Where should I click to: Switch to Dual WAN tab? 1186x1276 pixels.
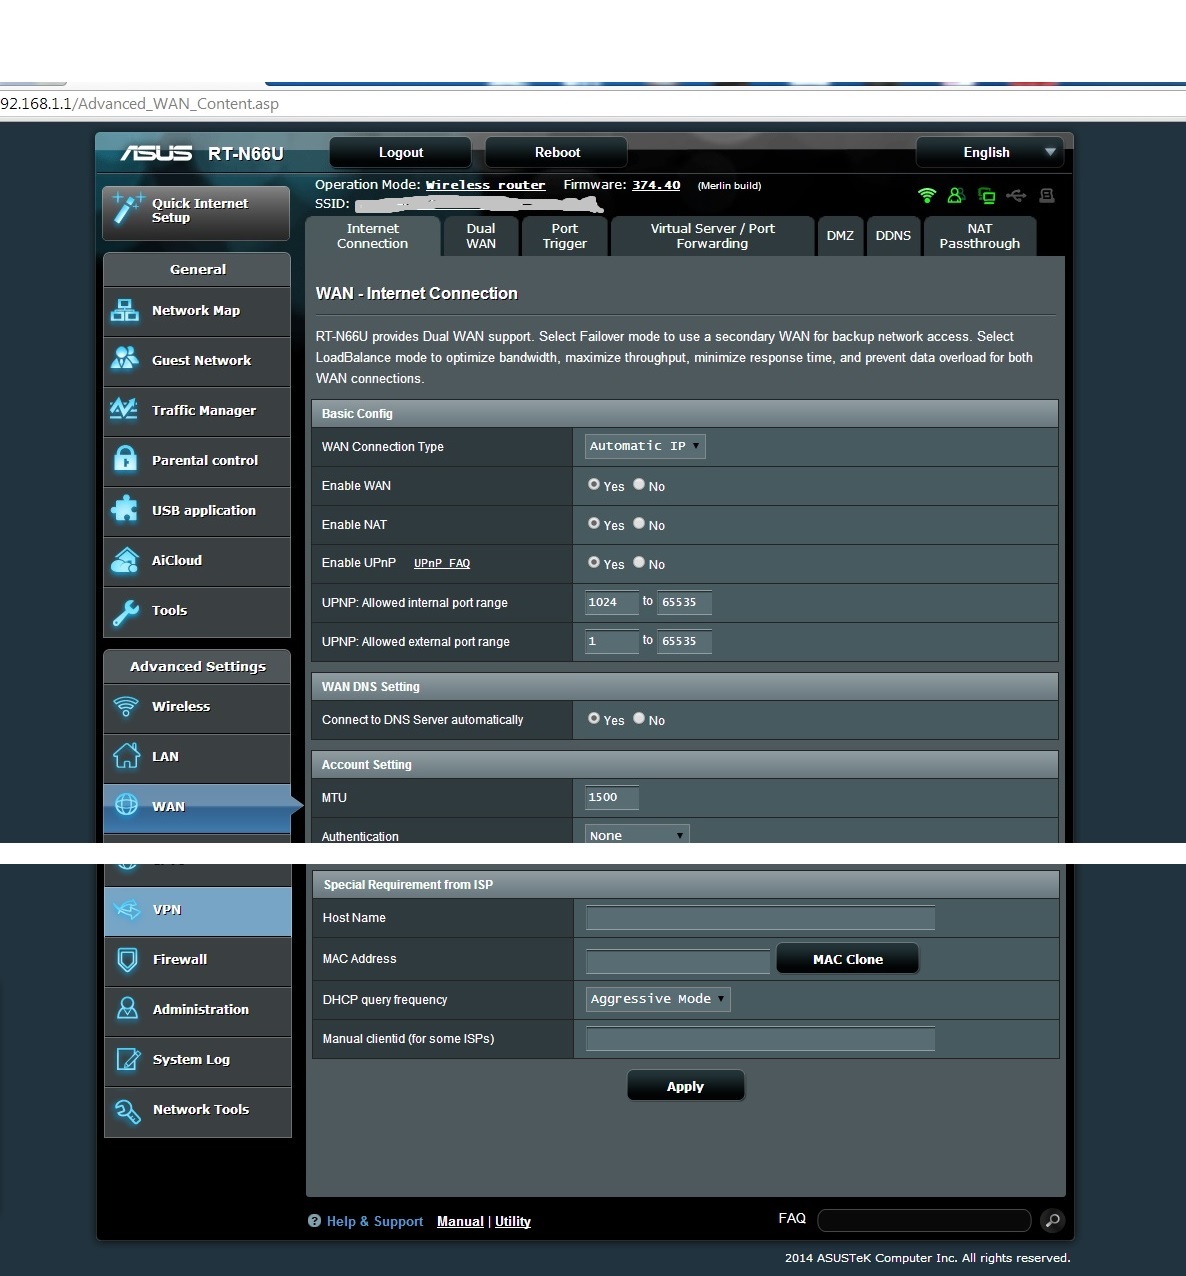(481, 236)
